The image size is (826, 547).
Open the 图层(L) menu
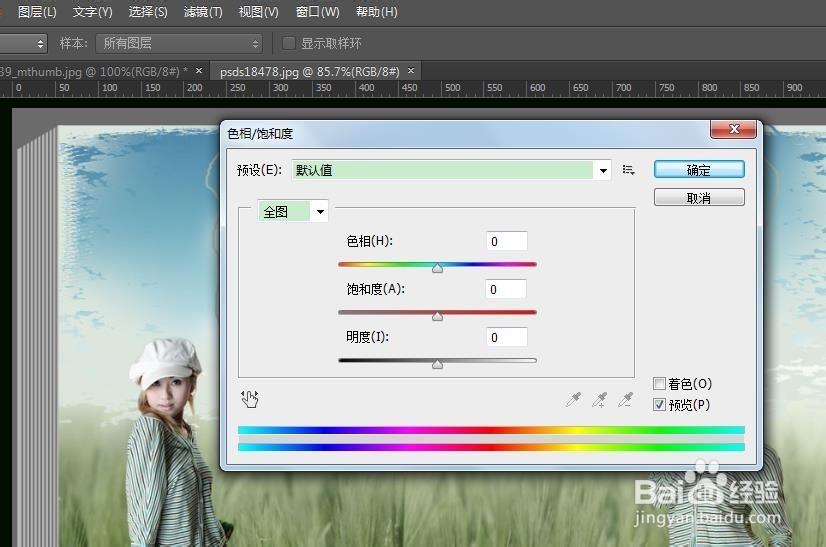pyautogui.click(x=37, y=12)
